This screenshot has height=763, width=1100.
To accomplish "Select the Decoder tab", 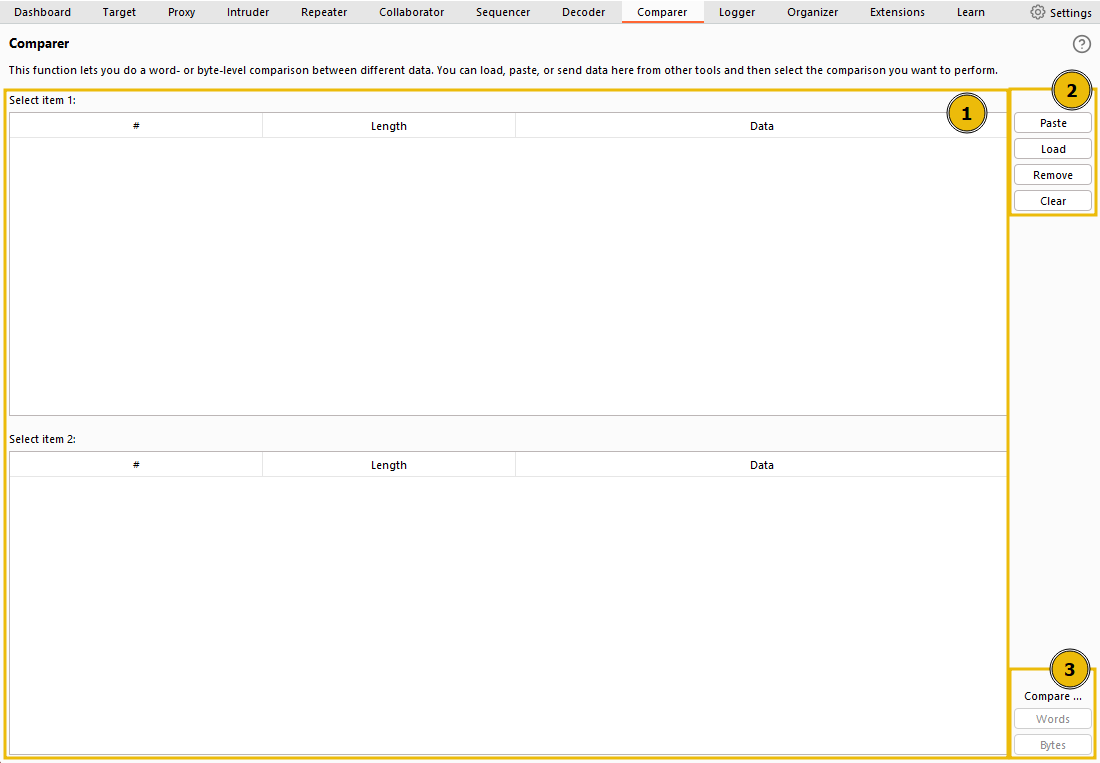I will pyautogui.click(x=583, y=12).
